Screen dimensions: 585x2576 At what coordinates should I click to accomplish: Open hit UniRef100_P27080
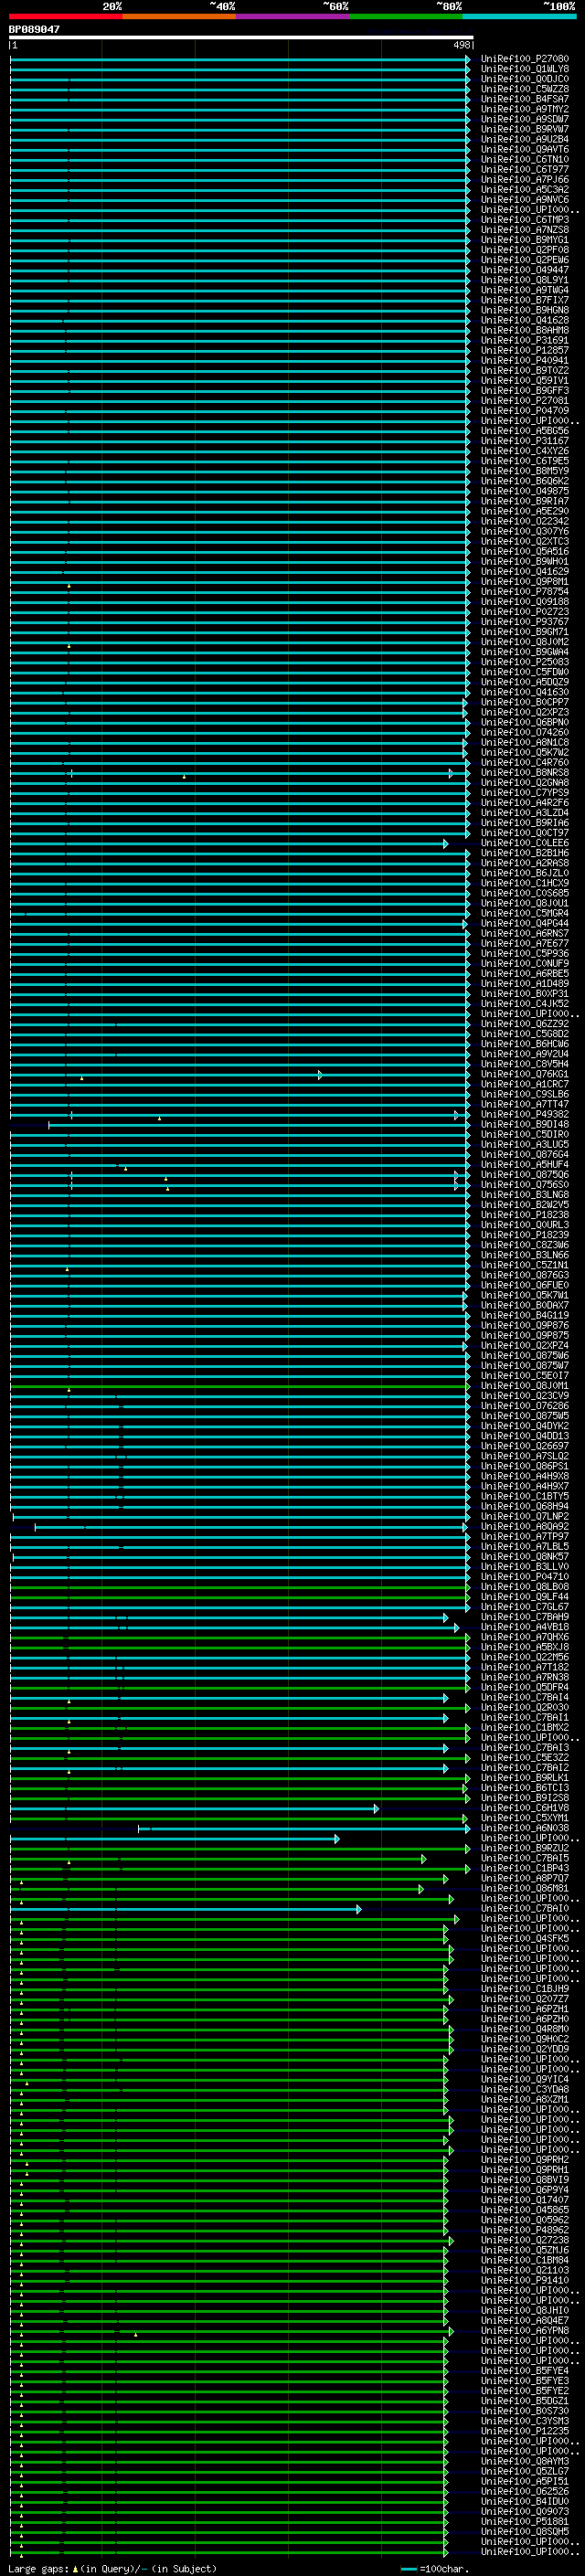coord(525,59)
